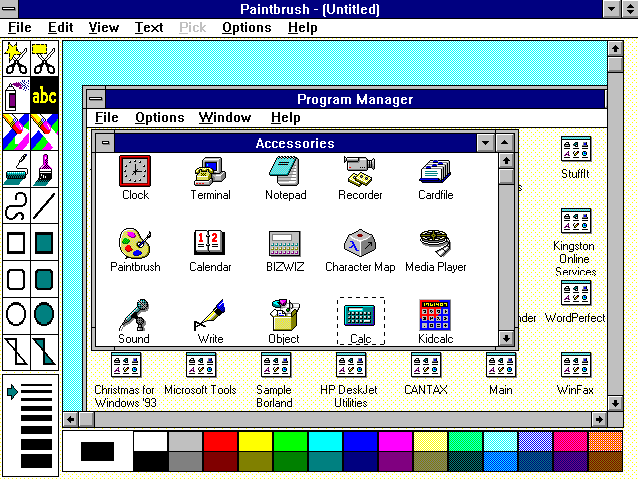The image size is (638, 480).
Task: Click the Cardfile icon in Accessories
Action: coord(435,171)
